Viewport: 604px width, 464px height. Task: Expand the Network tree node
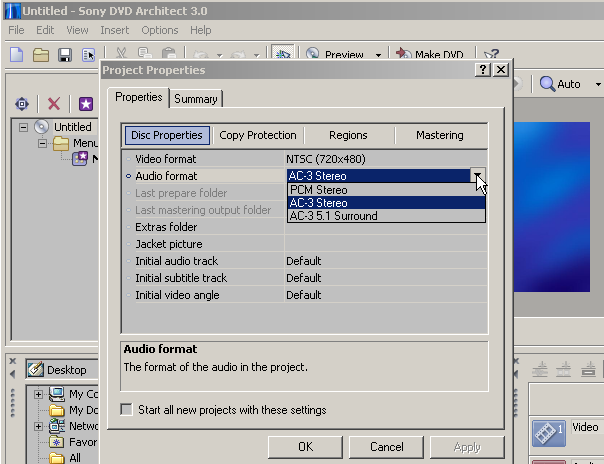click(38, 426)
